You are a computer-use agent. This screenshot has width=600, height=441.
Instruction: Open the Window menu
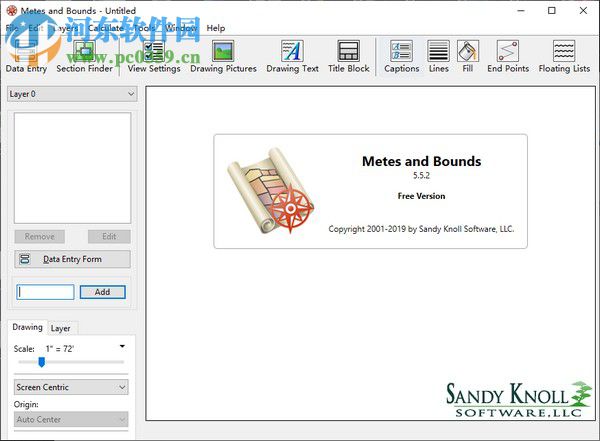tap(181, 28)
